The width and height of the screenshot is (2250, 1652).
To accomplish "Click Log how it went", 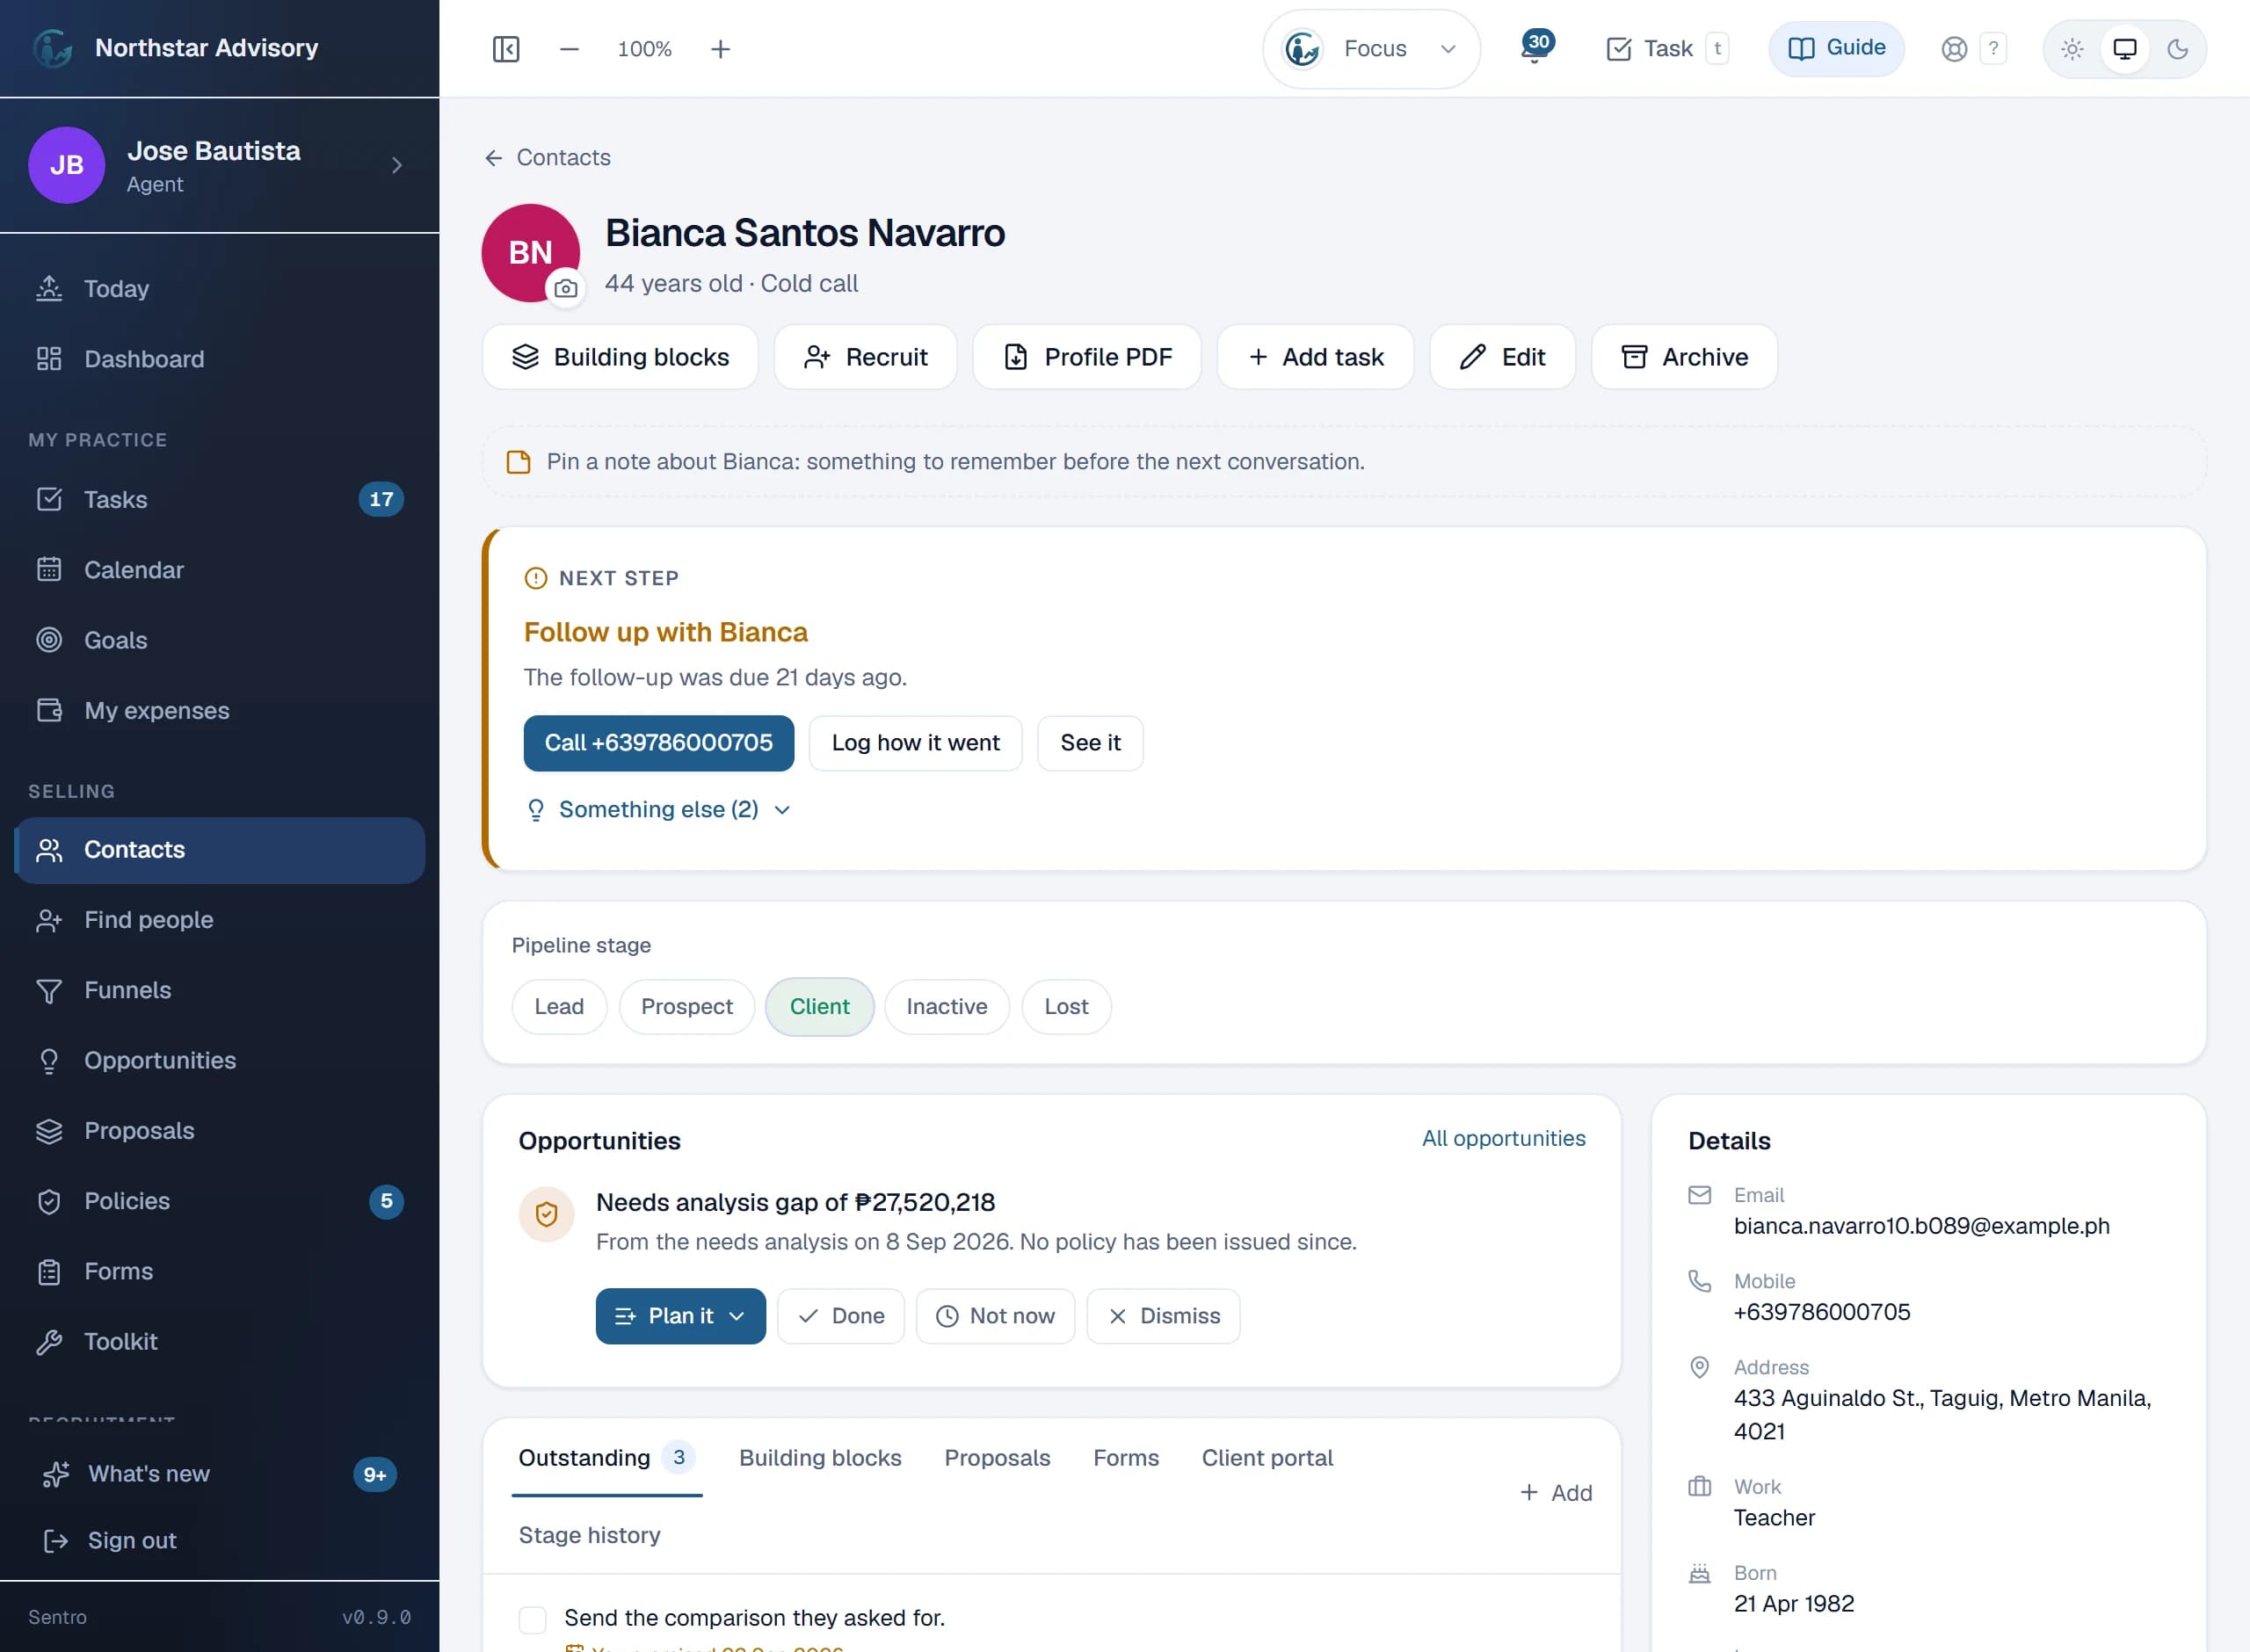I will point(916,743).
